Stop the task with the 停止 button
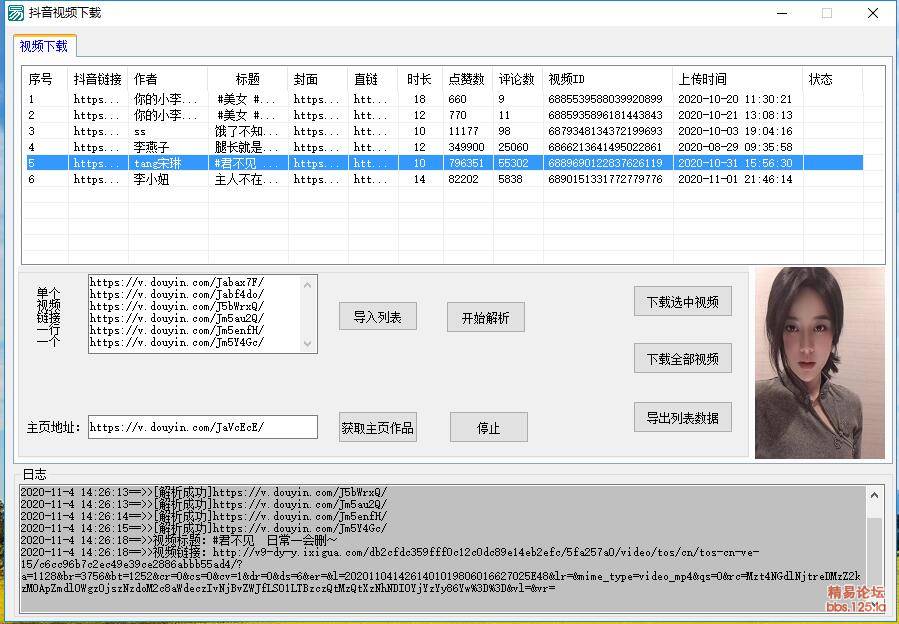The image size is (899, 624). [488, 427]
